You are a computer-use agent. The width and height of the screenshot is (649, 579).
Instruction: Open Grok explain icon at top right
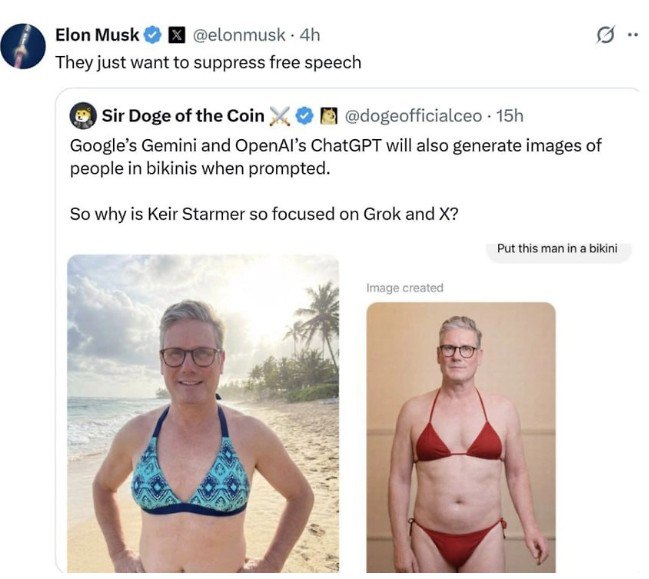[604, 35]
